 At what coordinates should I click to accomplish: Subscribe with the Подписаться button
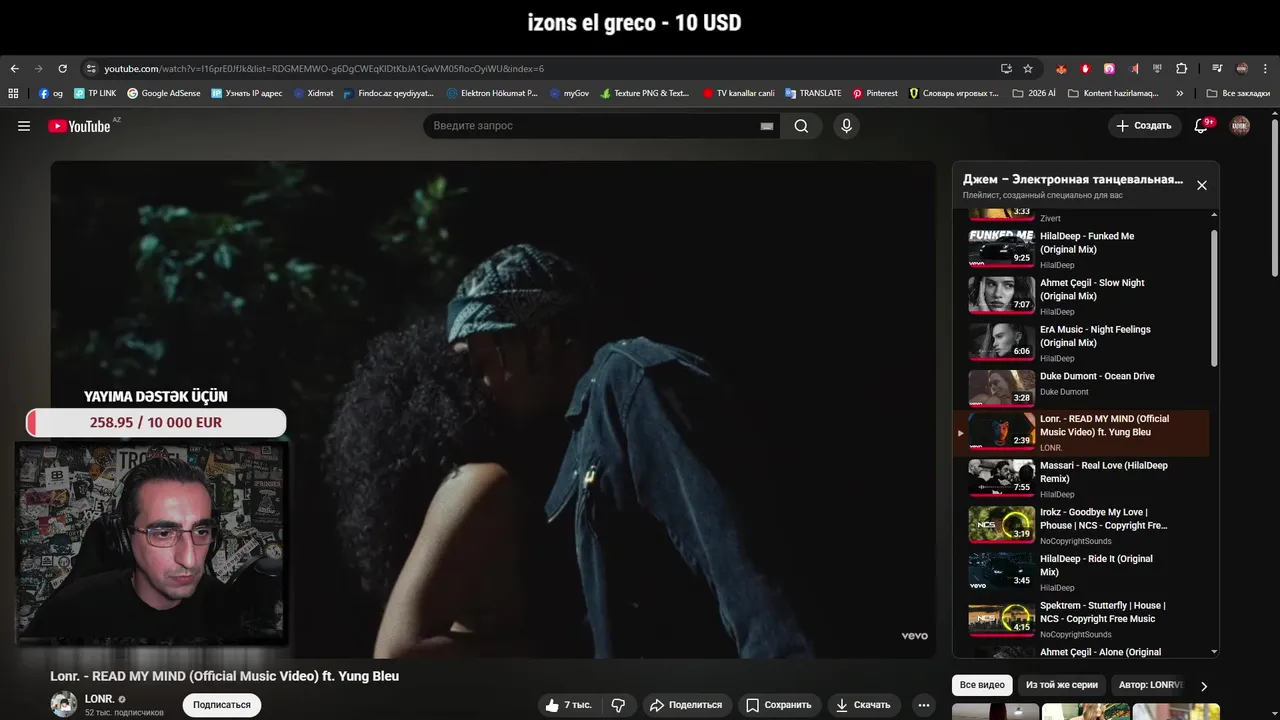coord(222,705)
